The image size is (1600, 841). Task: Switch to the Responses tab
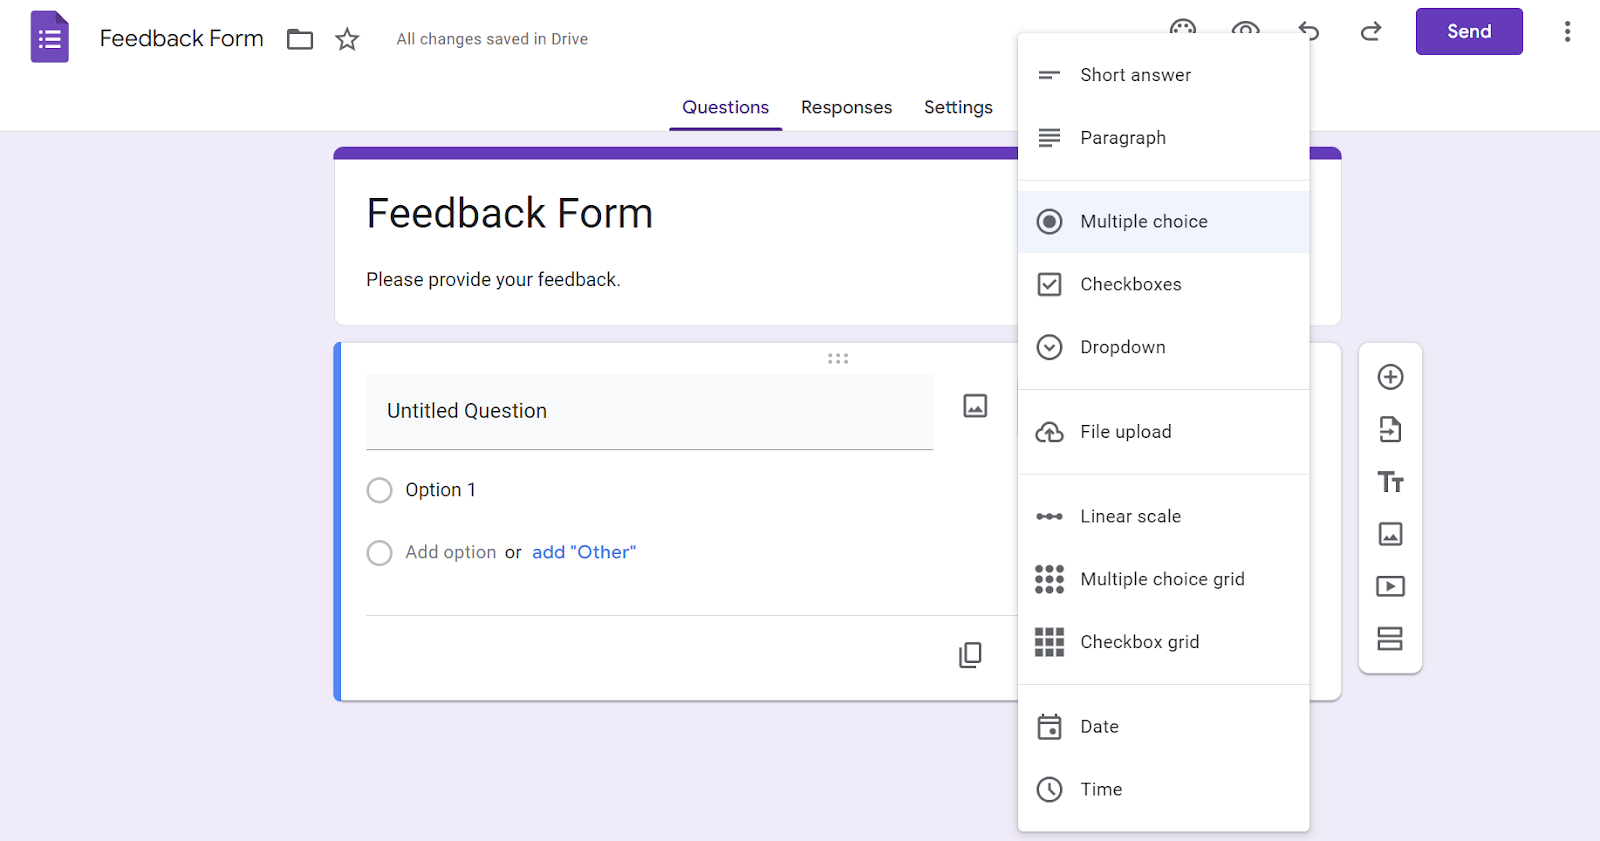pos(846,107)
